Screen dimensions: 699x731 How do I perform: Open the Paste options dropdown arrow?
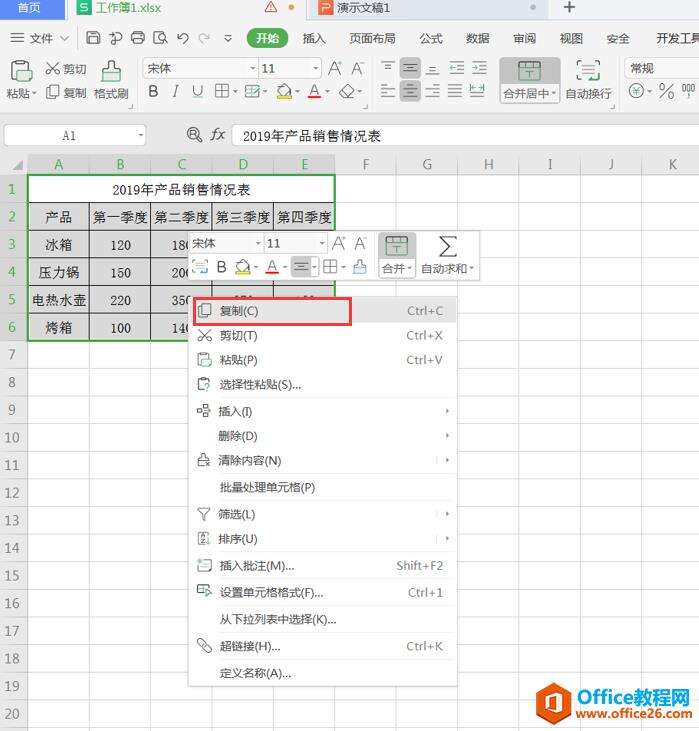click(34, 94)
